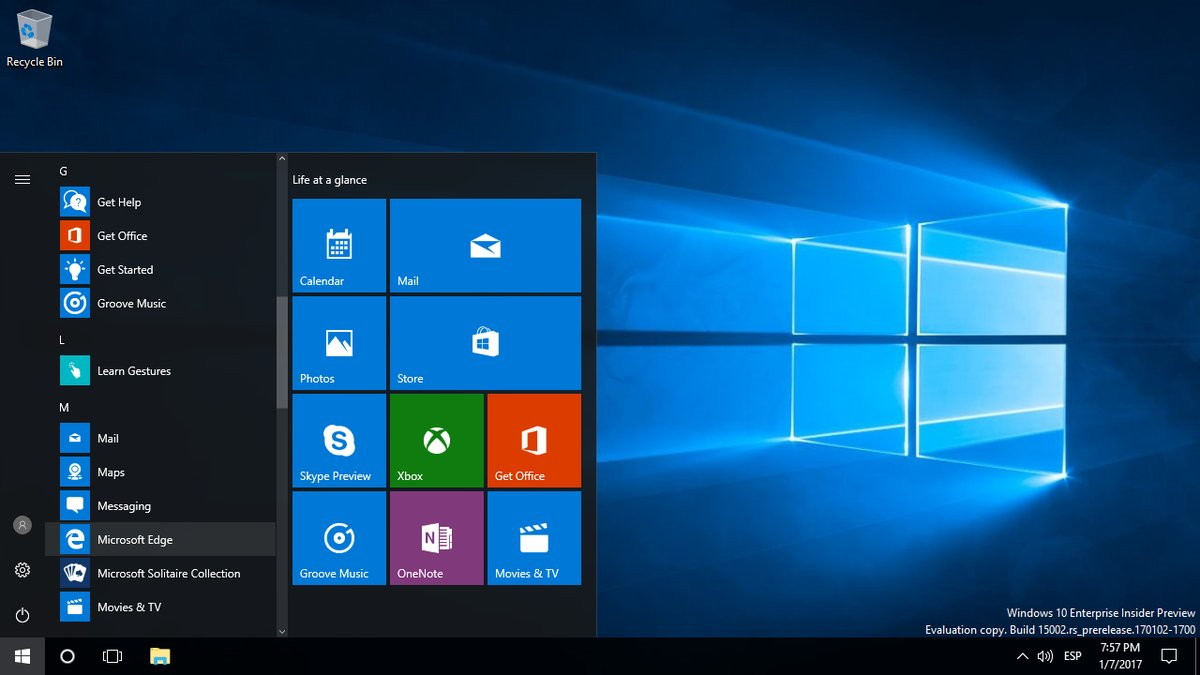This screenshot has height=675, width=1200.
Task: Show hidden system tray icons
Action: point(1022,656)
